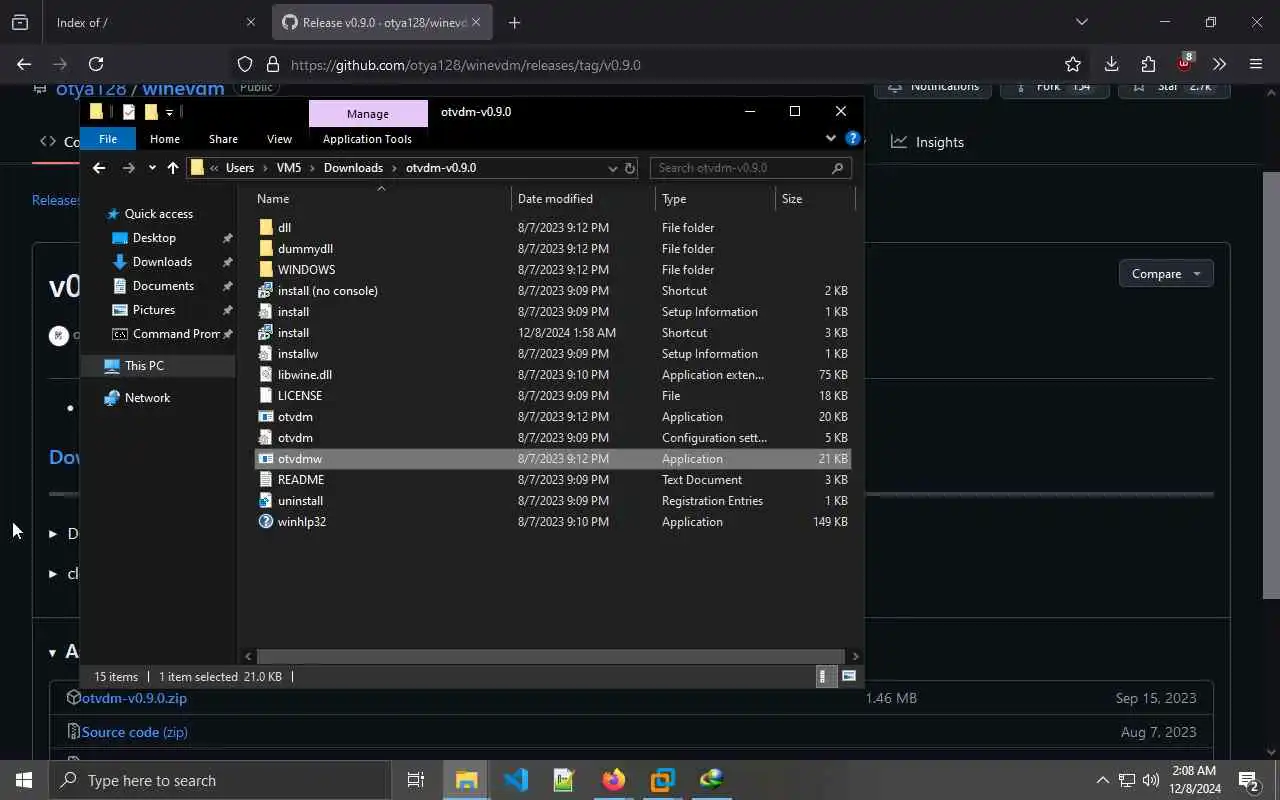Click Users in the address breadcrumb
The image size is (1280, 800).
pyautogui.click(x=239, y=168)
